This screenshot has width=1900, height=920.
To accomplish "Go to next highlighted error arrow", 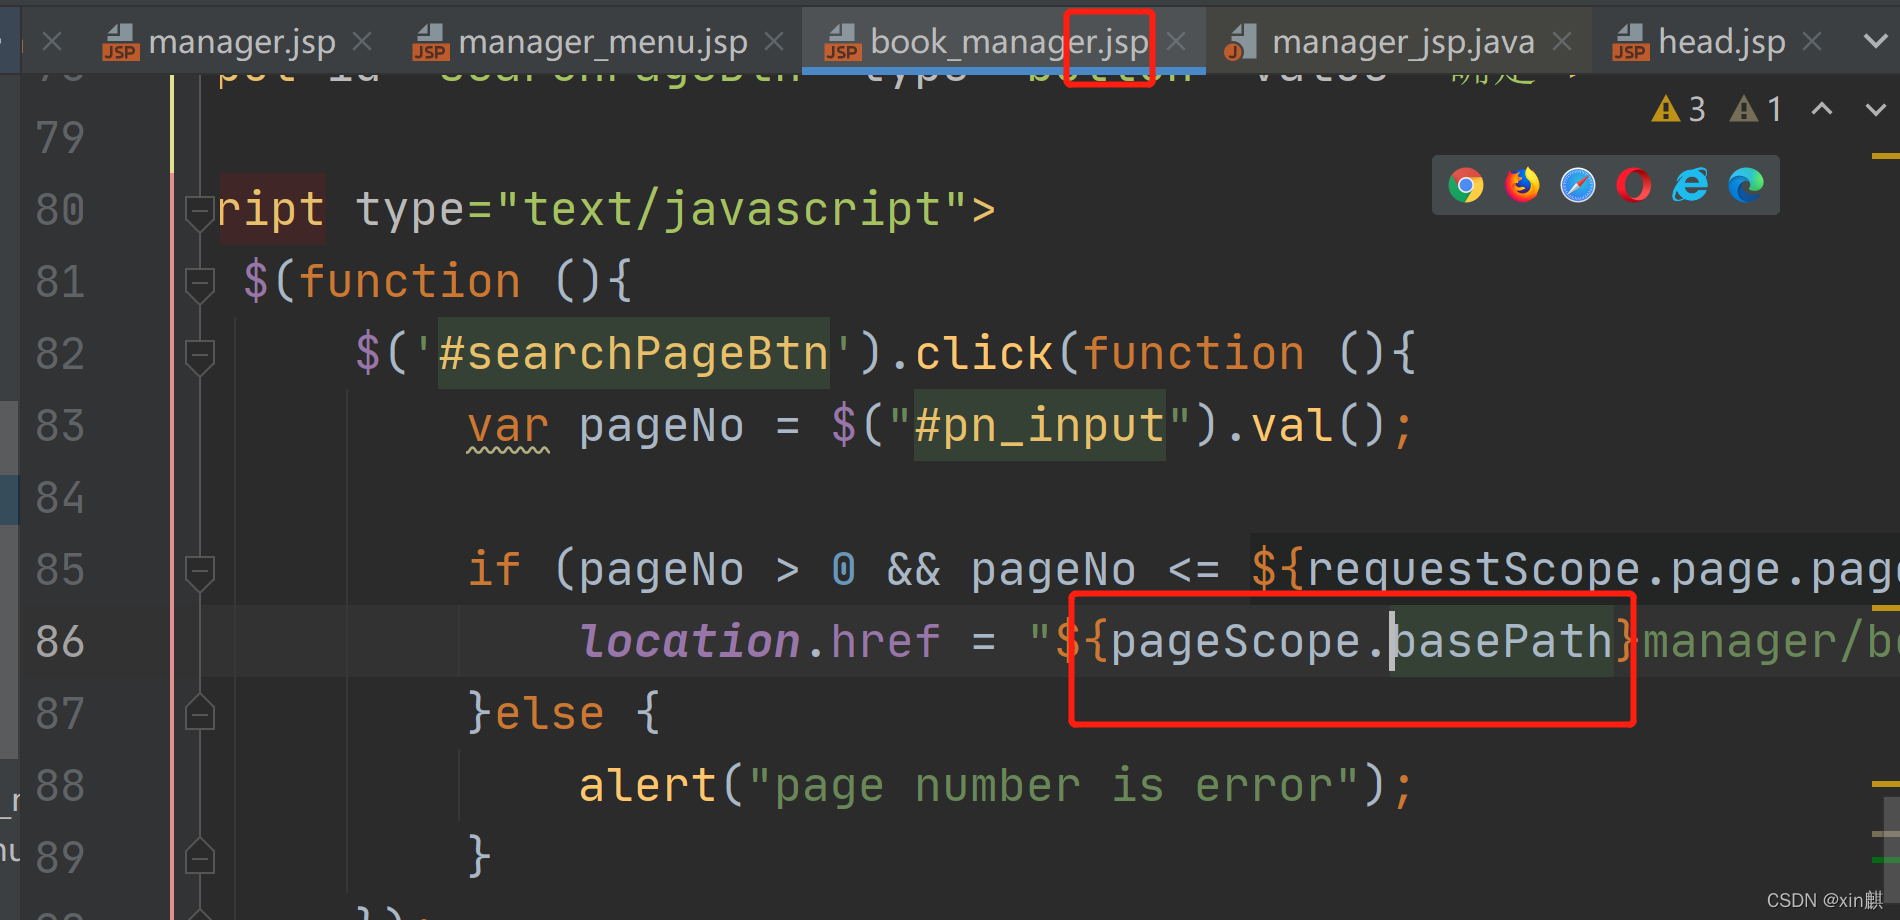I will click(x=1876, y=109).
